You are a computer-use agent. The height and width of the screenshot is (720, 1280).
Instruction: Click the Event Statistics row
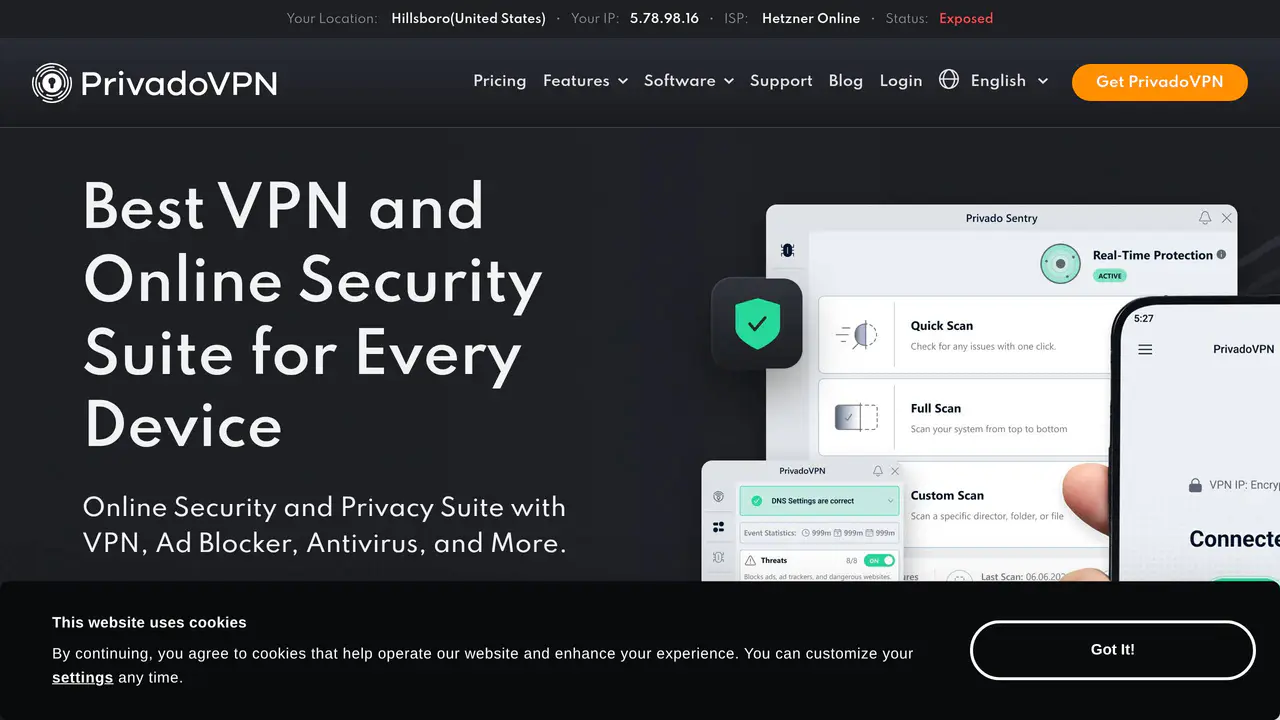point(819,533)
